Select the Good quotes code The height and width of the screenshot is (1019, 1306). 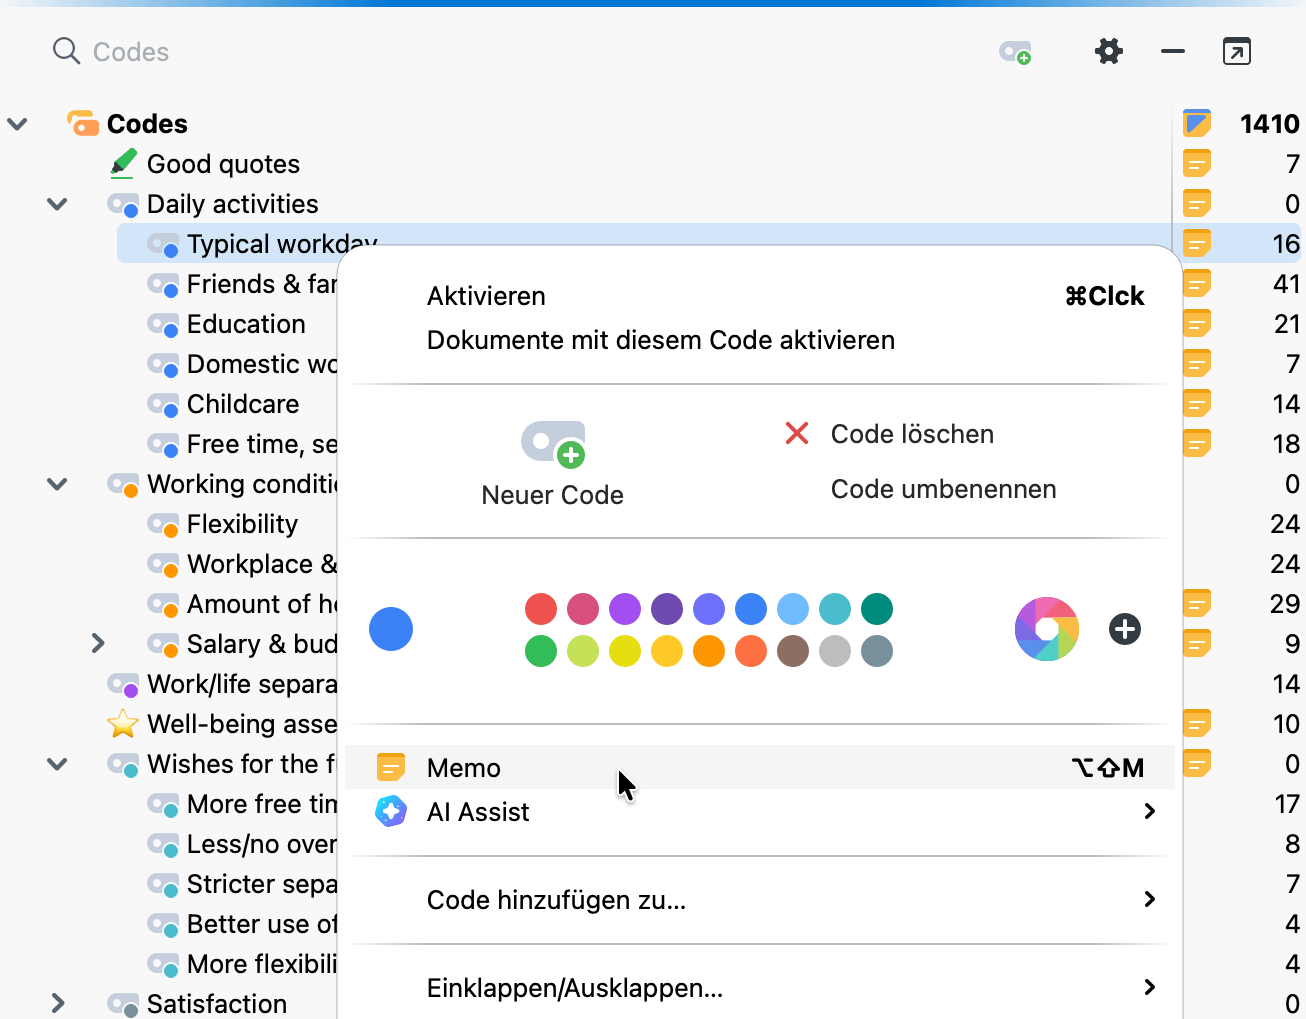(x=223, y=164)
